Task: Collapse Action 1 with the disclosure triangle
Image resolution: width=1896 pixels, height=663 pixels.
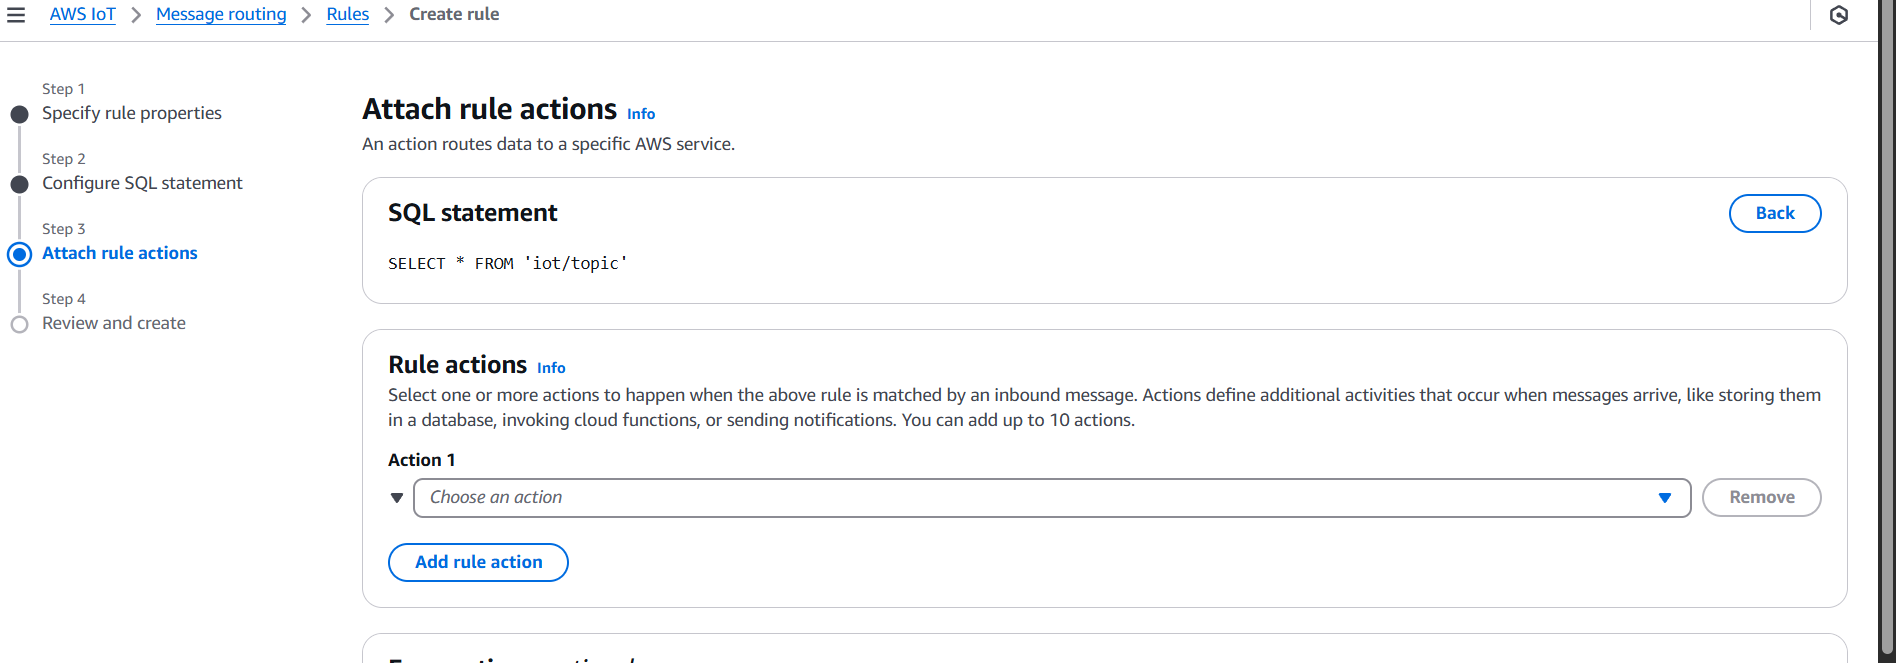Action: [397, 498]
